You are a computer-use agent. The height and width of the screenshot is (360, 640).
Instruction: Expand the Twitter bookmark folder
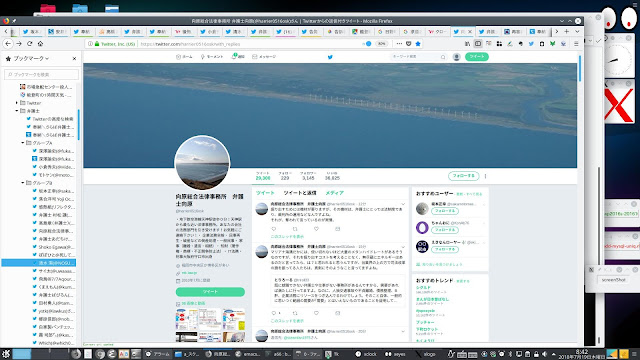coord(17,103)
